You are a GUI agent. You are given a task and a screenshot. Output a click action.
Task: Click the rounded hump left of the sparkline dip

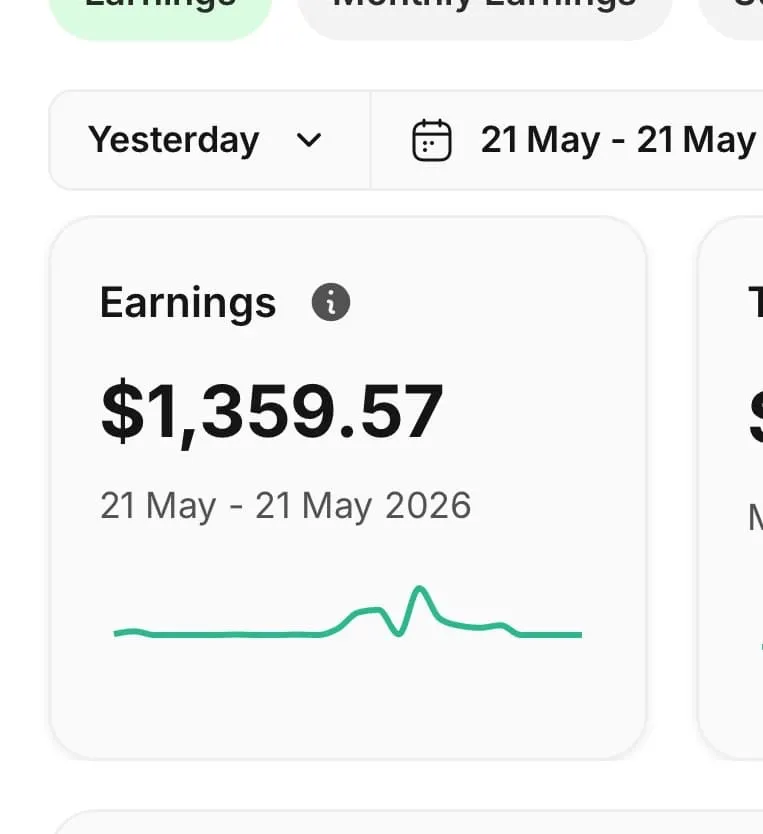(x=368, y=612)
